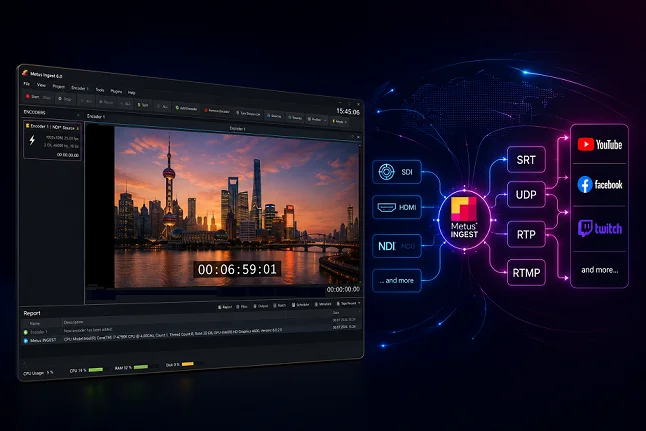Open the View menu
The width and height of the screenshot is (646, 431).
tap(41, 85)
